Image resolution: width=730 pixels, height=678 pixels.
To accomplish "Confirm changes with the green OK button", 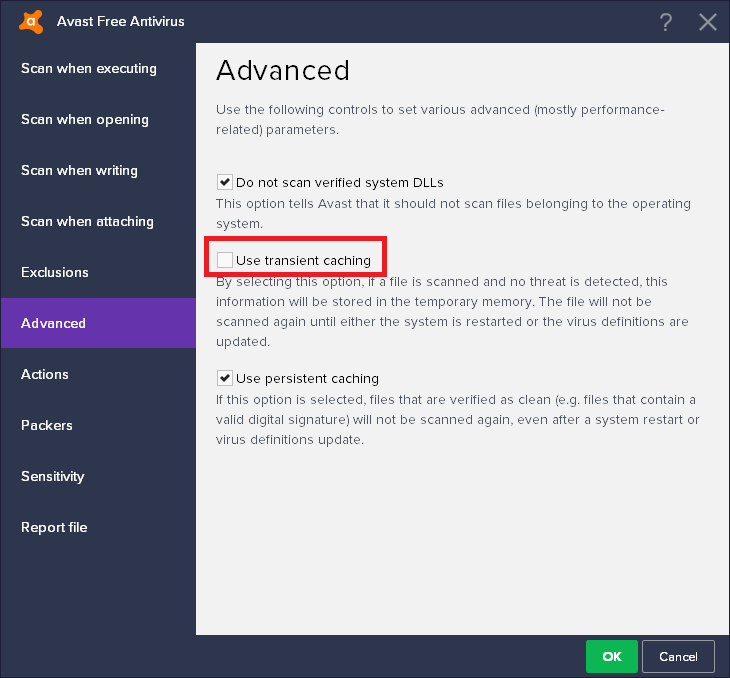I will tap(612, 657).
